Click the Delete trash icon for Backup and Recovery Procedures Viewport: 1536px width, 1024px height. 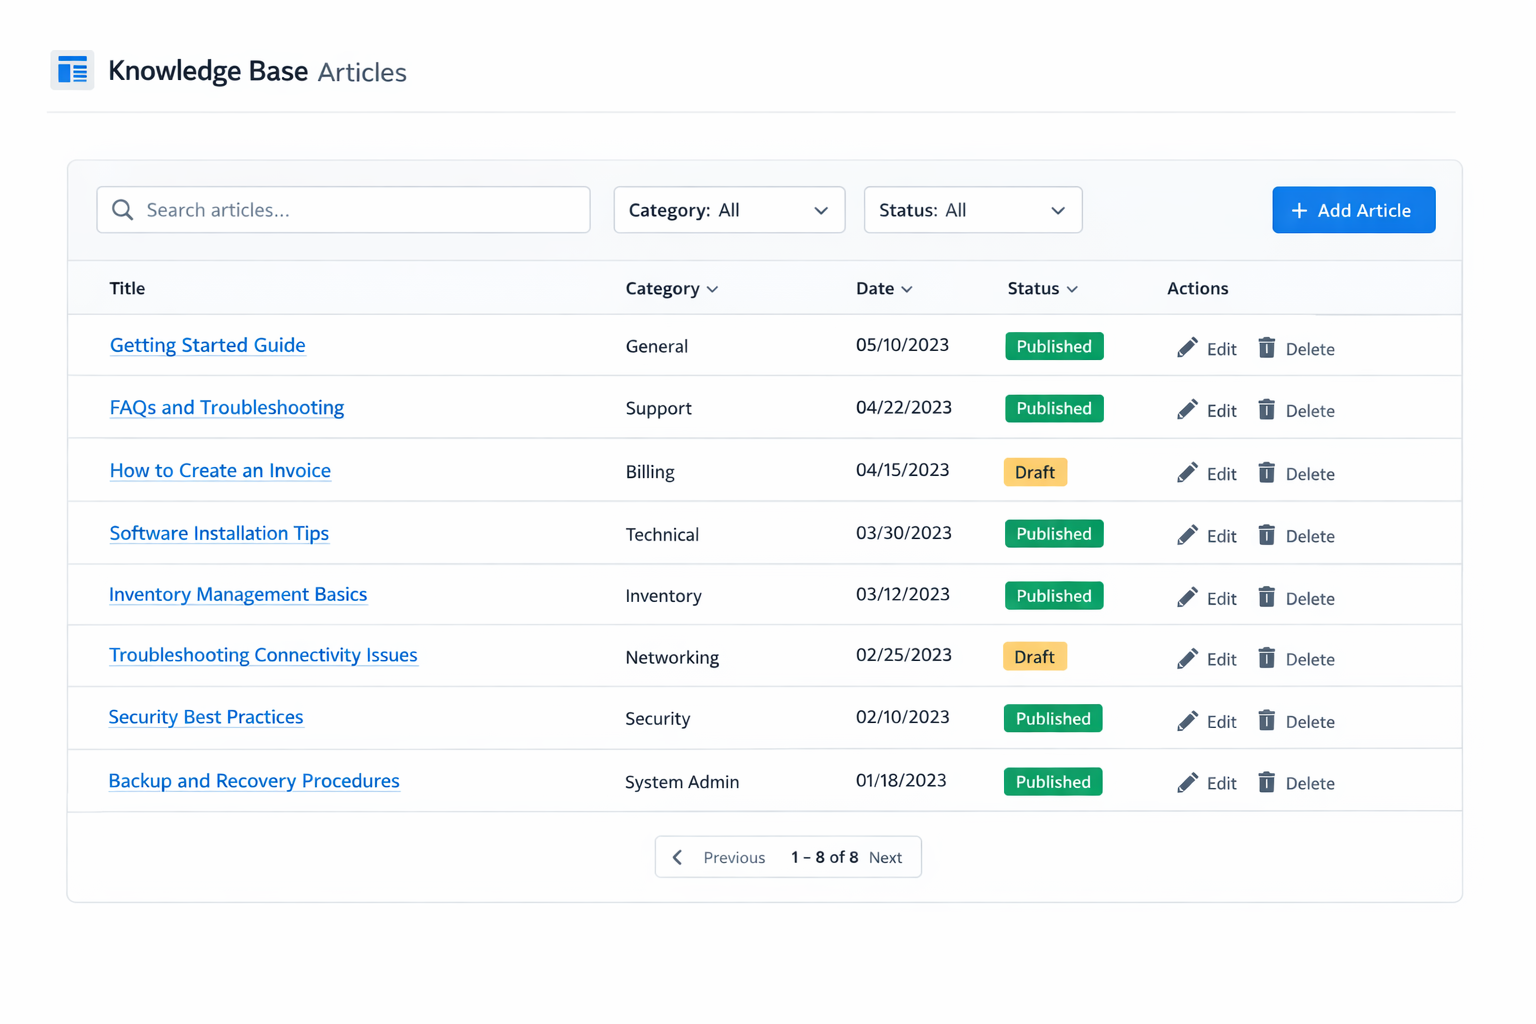[1267, 781]
